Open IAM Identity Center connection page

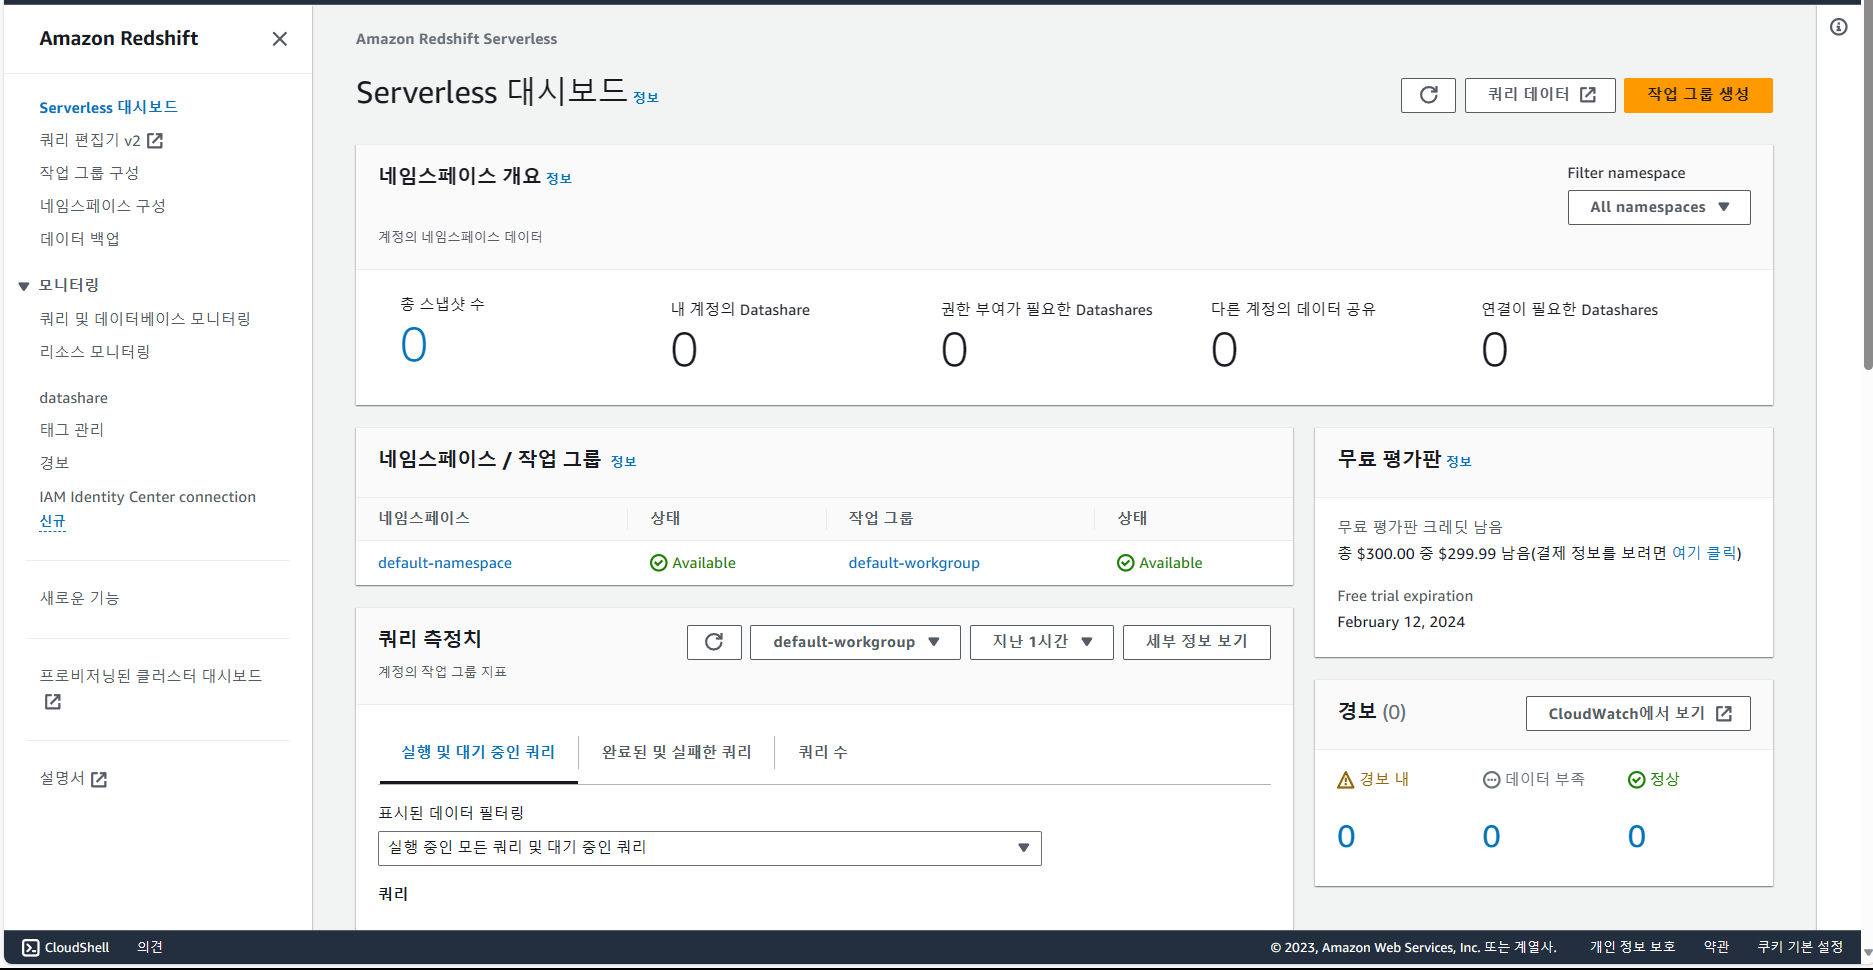[x=147, y=497]
